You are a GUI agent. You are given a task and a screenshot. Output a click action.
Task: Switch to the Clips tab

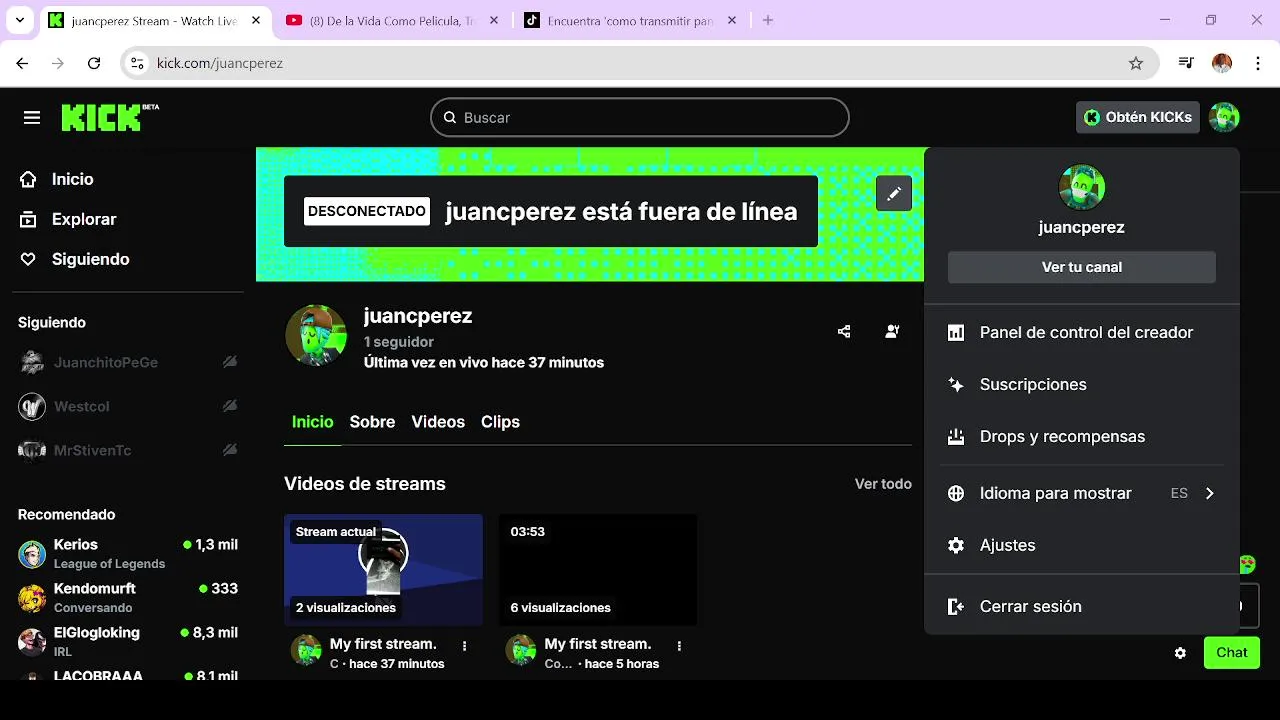(x=500, y=422)
